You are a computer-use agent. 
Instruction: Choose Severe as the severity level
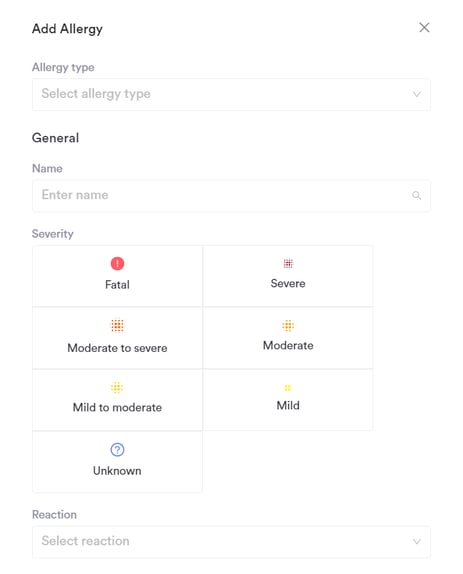point(288,276)
